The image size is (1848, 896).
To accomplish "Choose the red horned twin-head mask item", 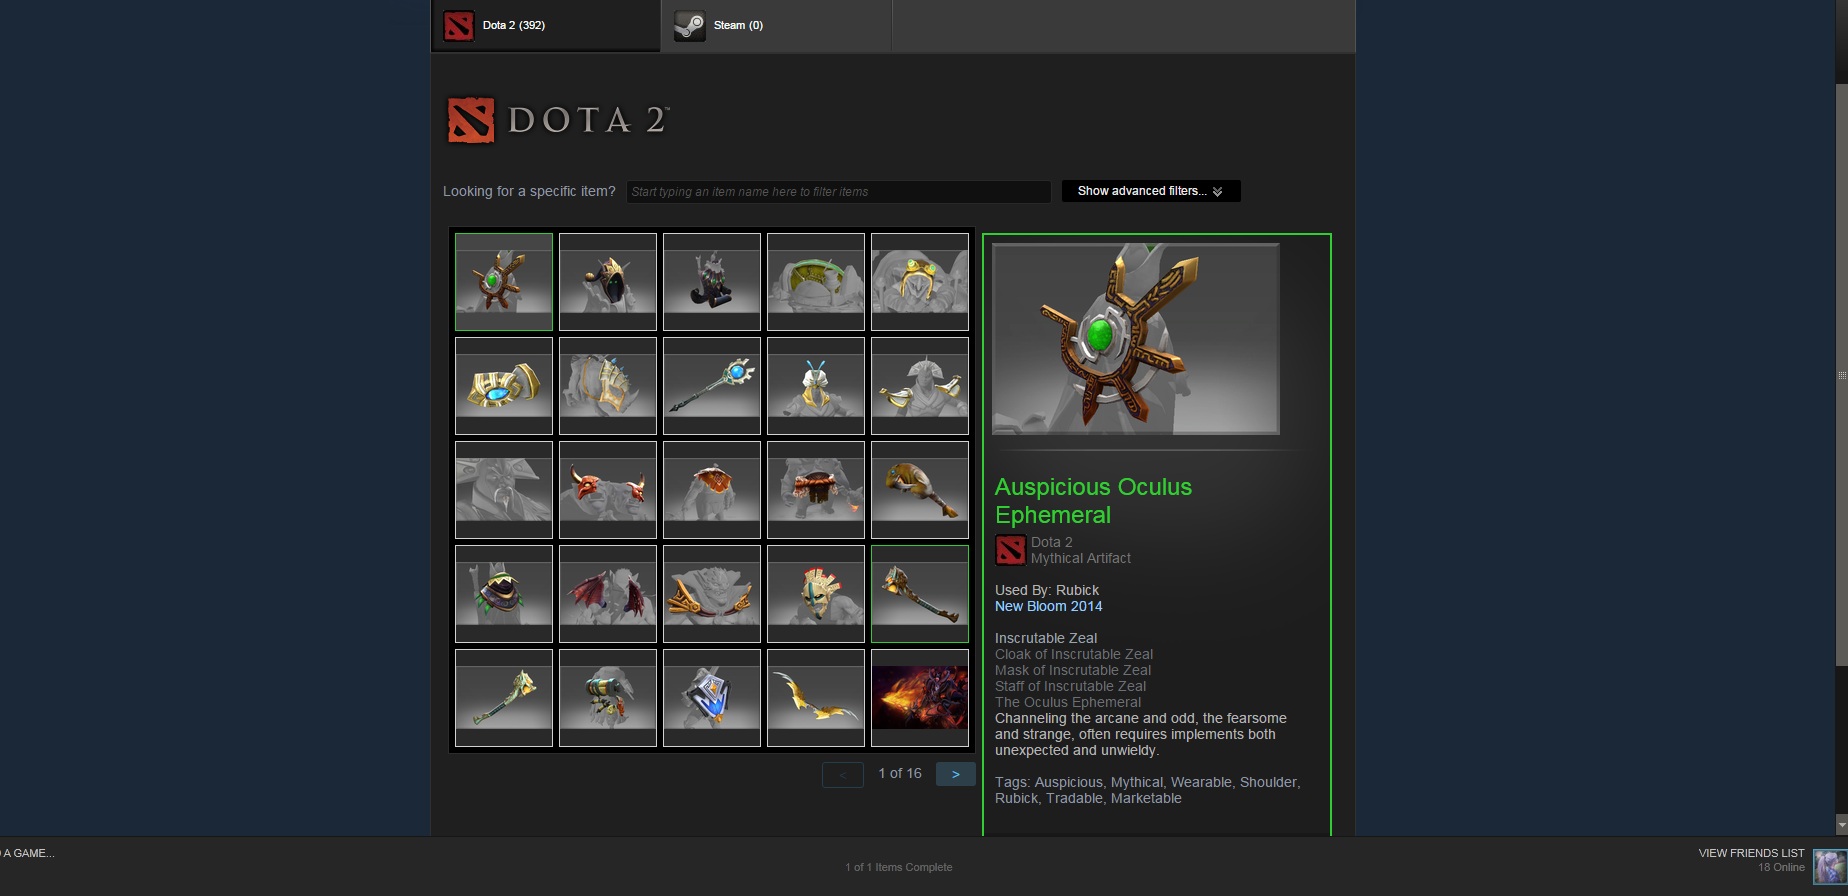I will 608,490.
